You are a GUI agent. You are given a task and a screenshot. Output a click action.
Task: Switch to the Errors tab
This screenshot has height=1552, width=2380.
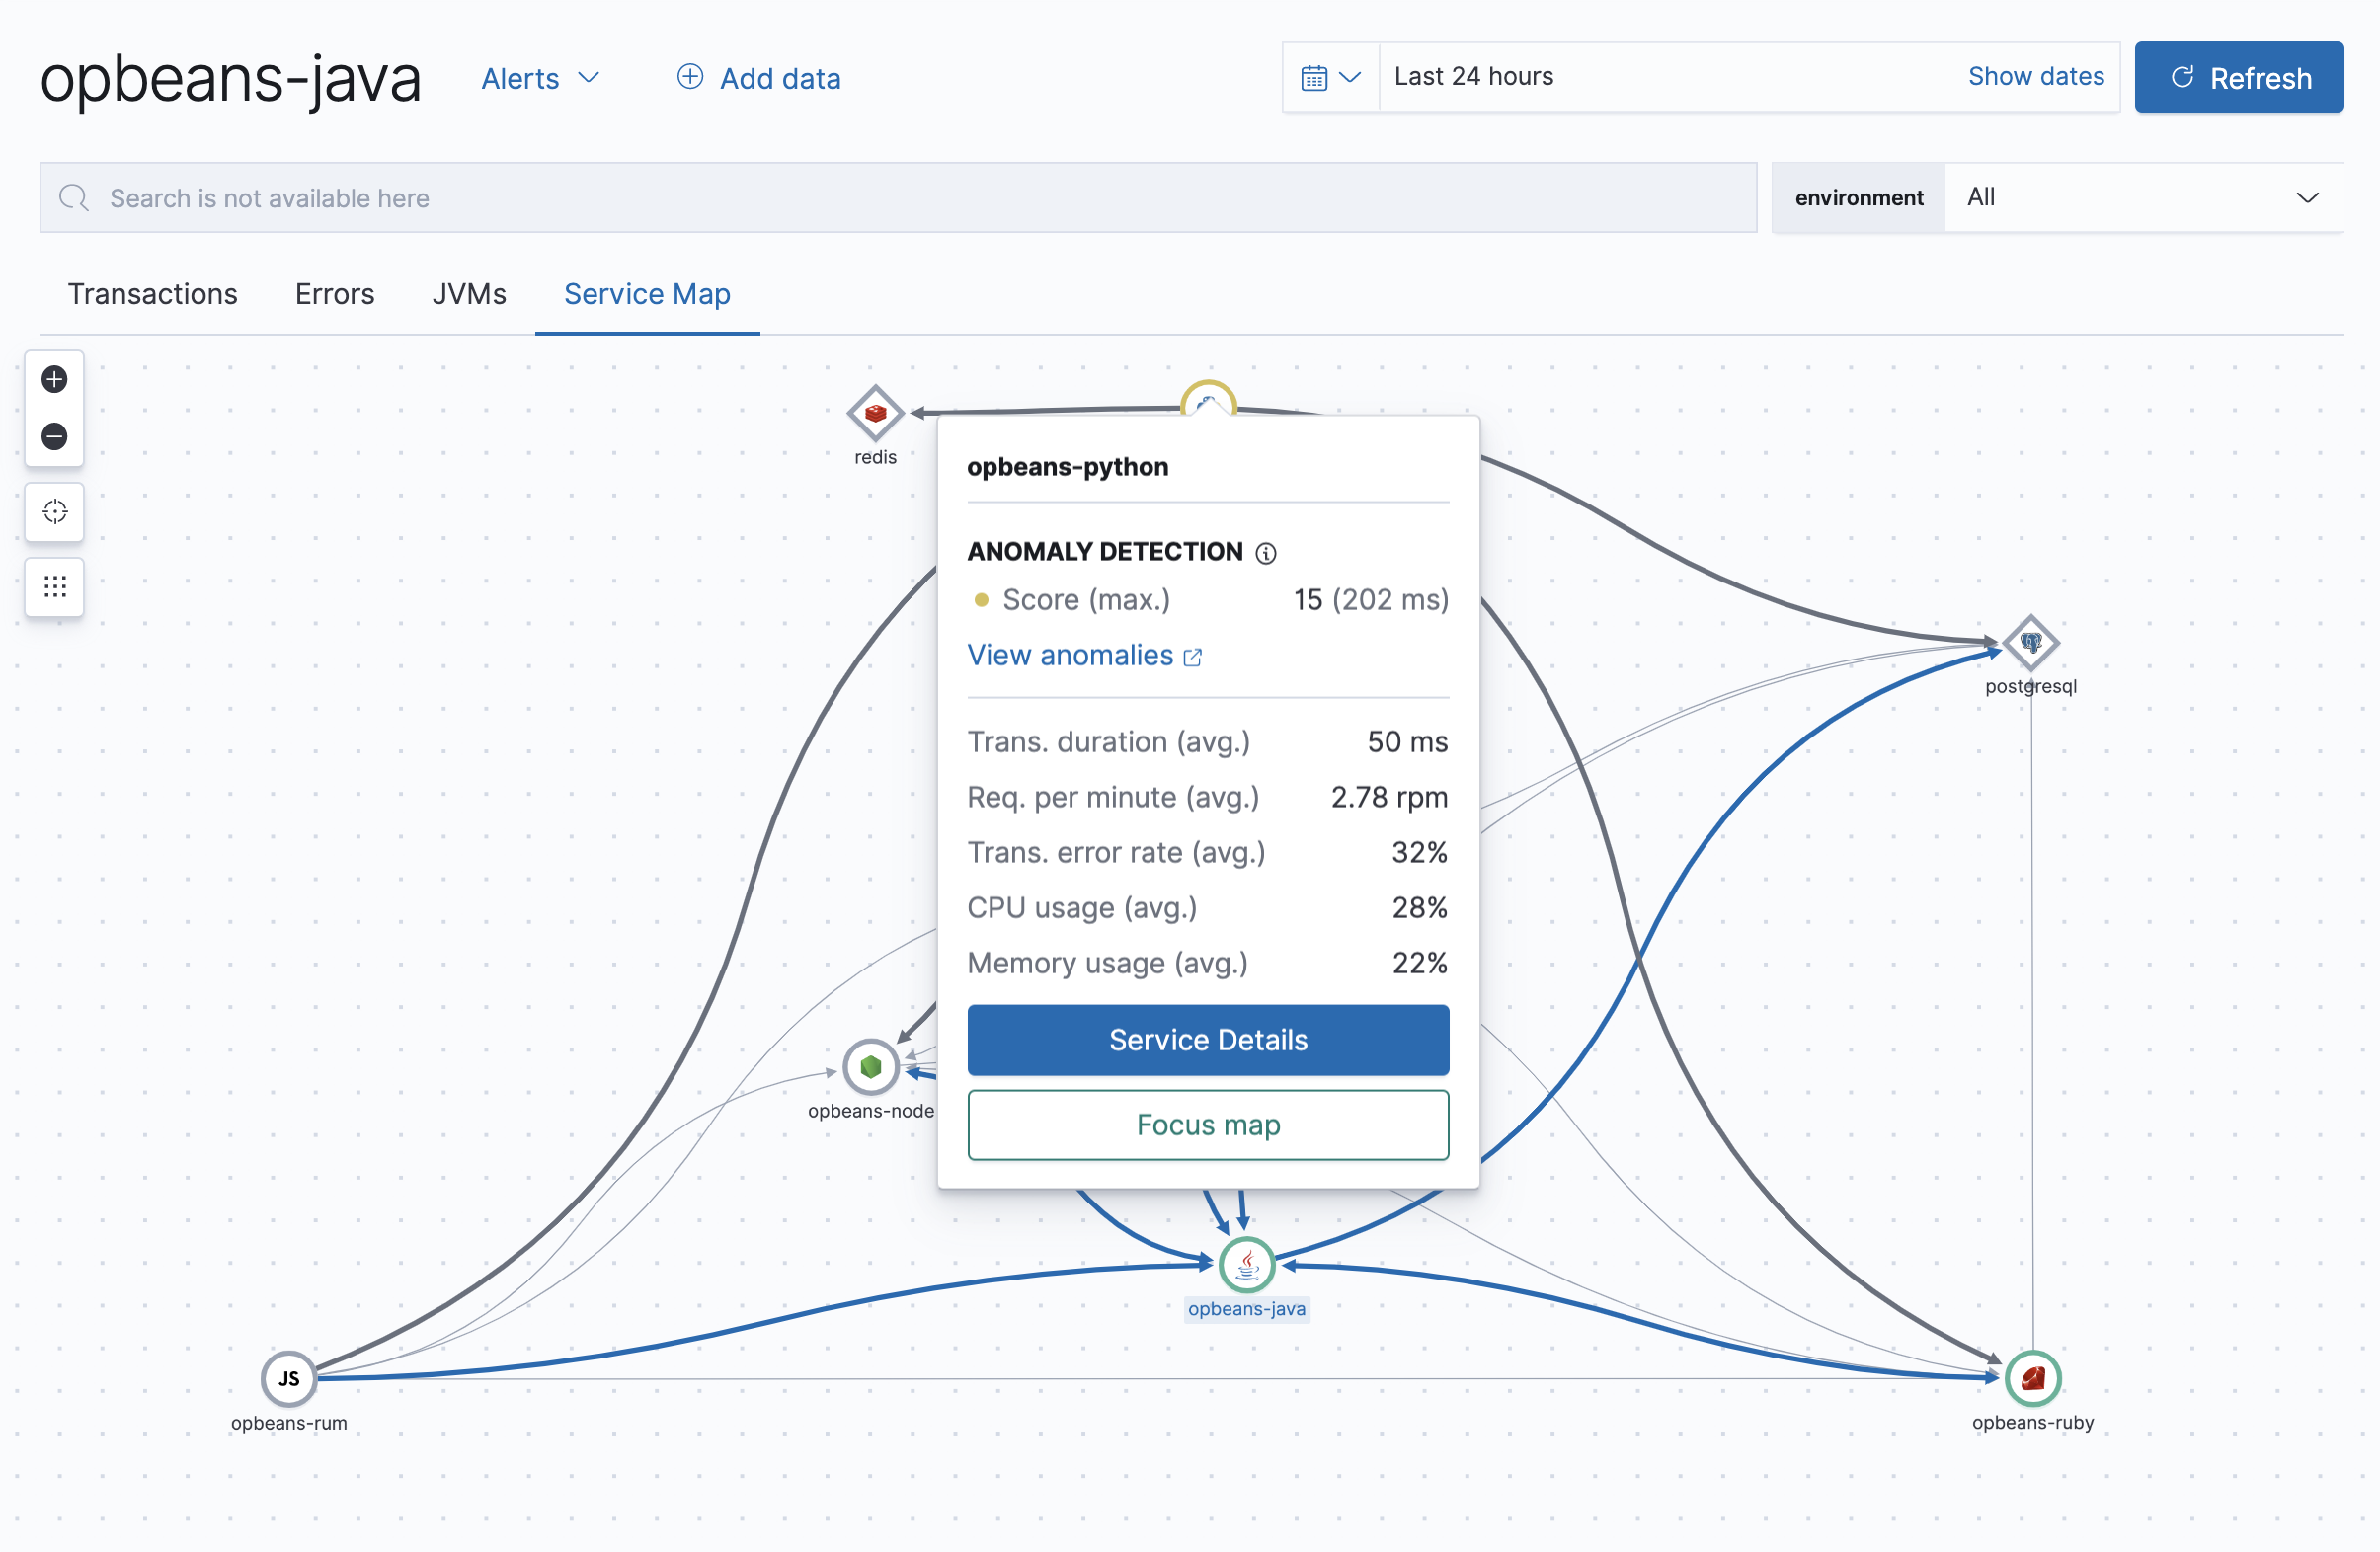pyautogui.click(x=334, y=293)
